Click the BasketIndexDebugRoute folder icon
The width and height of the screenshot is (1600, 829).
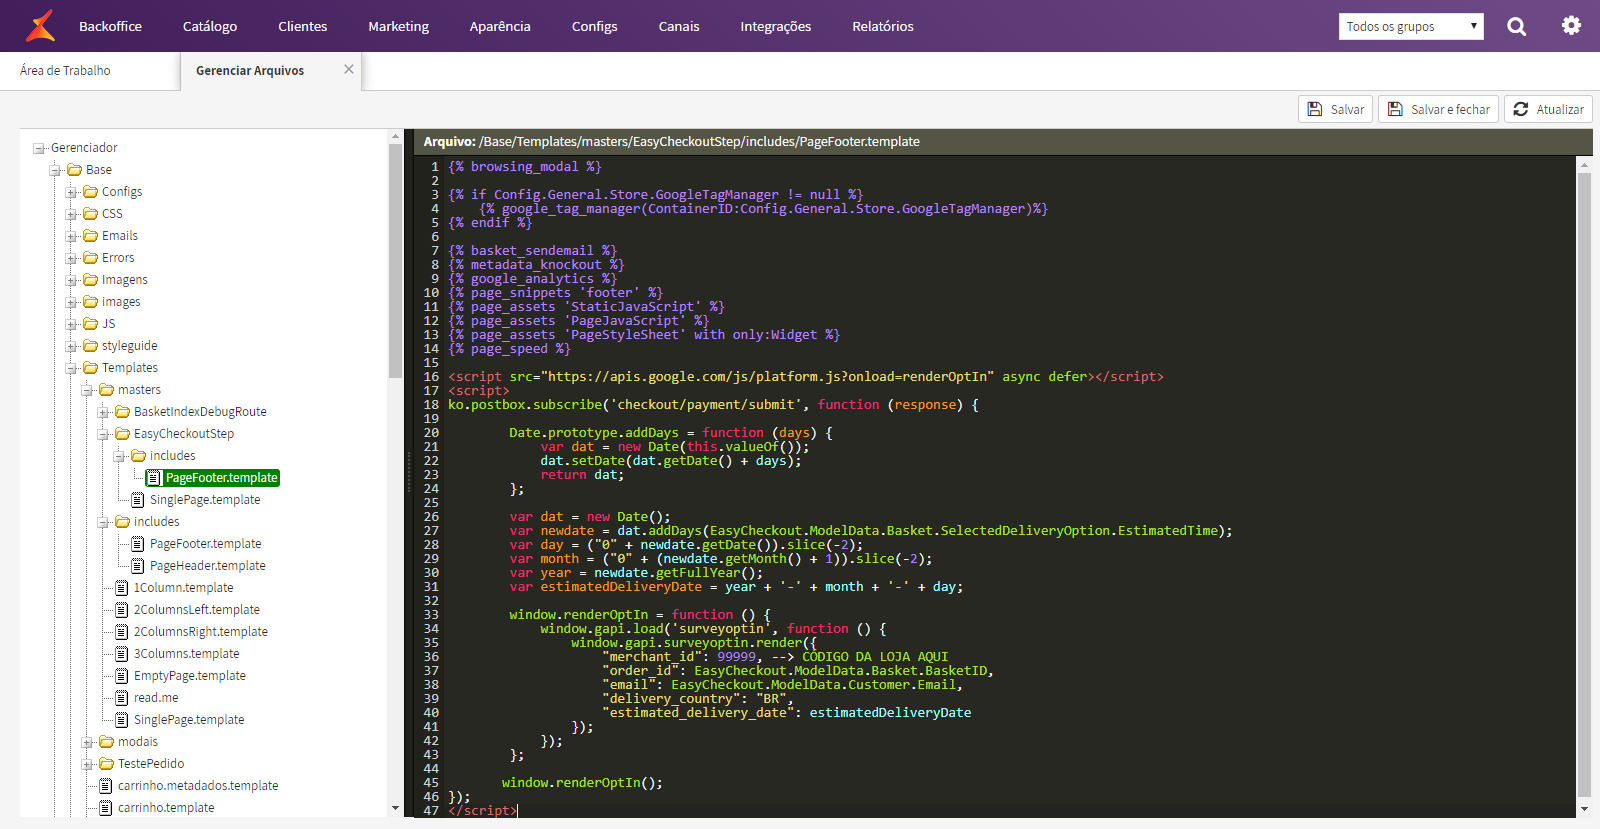pos(122,412)
